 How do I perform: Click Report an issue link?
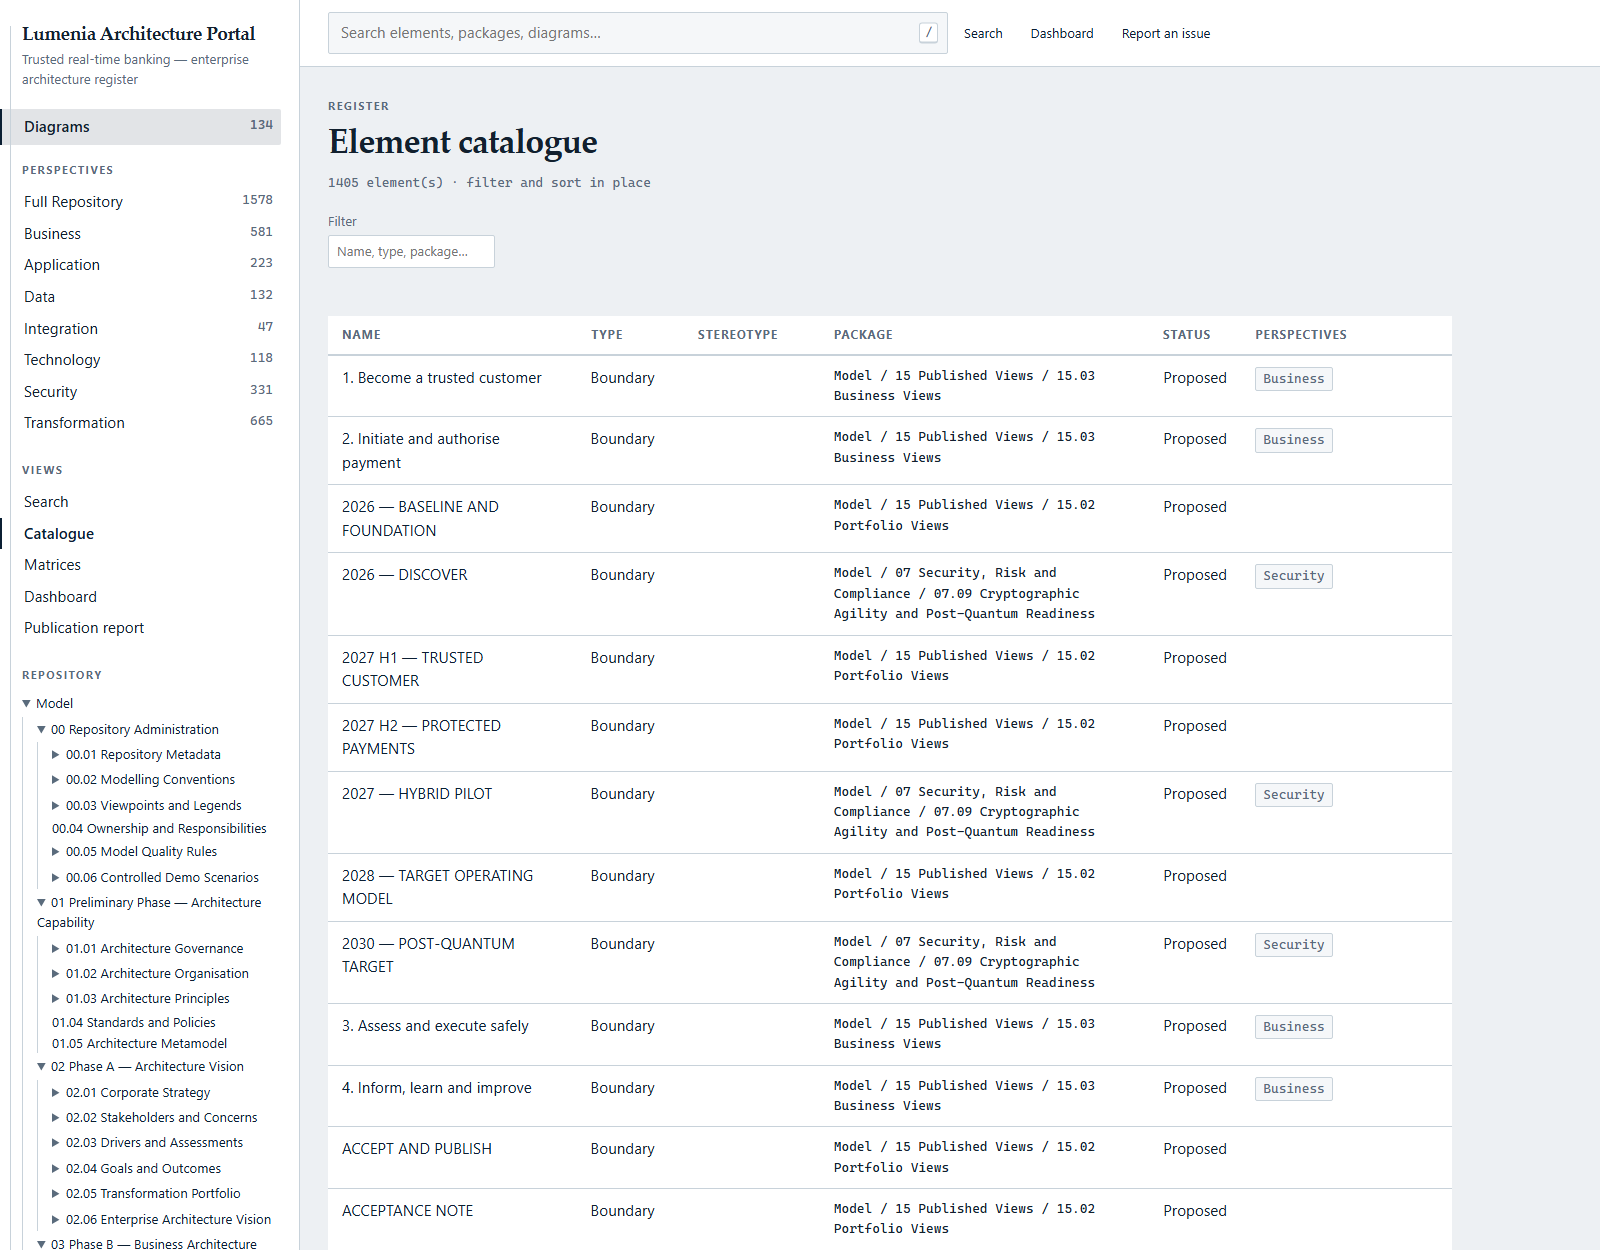coord(1166,33)
